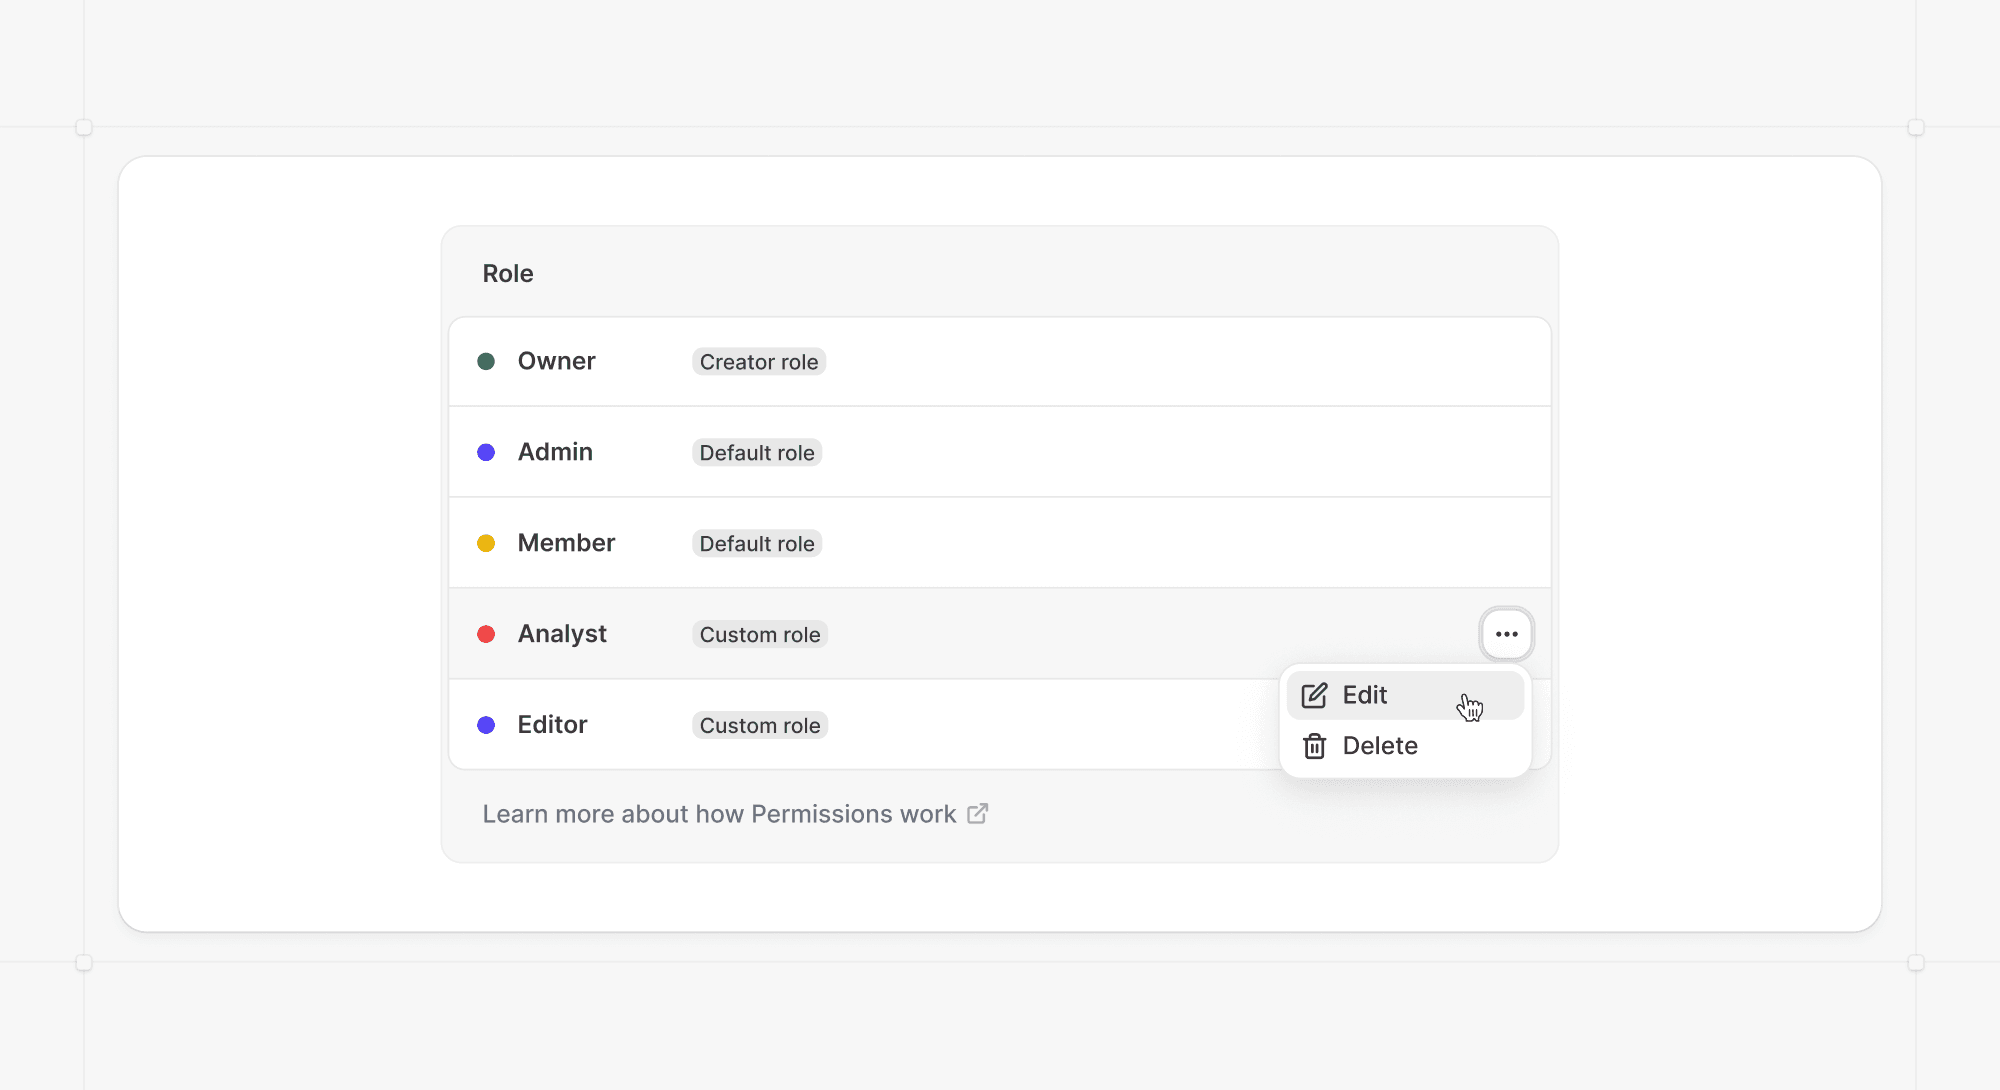Click the Analyst role name
Image resolution: width=2000 pixels, height=1090 pixels.
pos(562,634)
